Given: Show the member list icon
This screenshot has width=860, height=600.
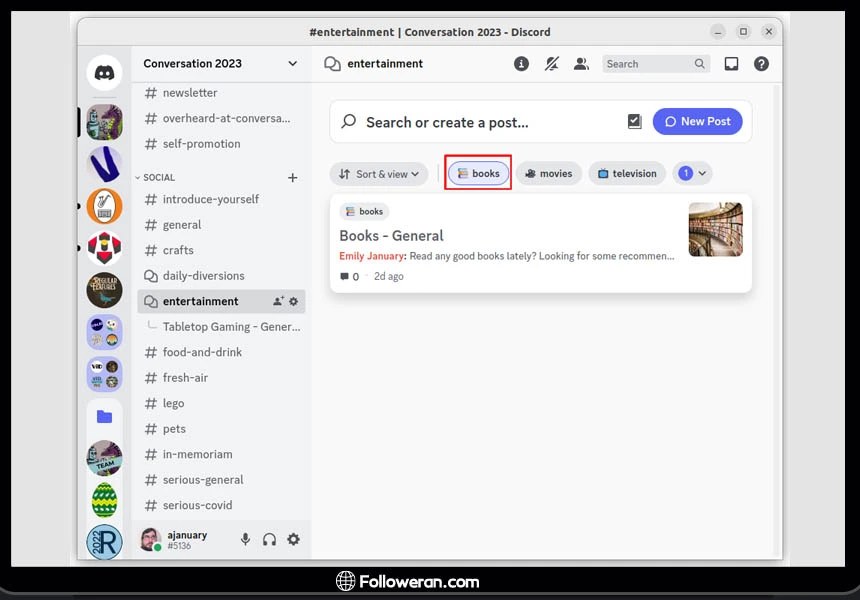Looking at the screenshot, I should [x=581, y=64].
